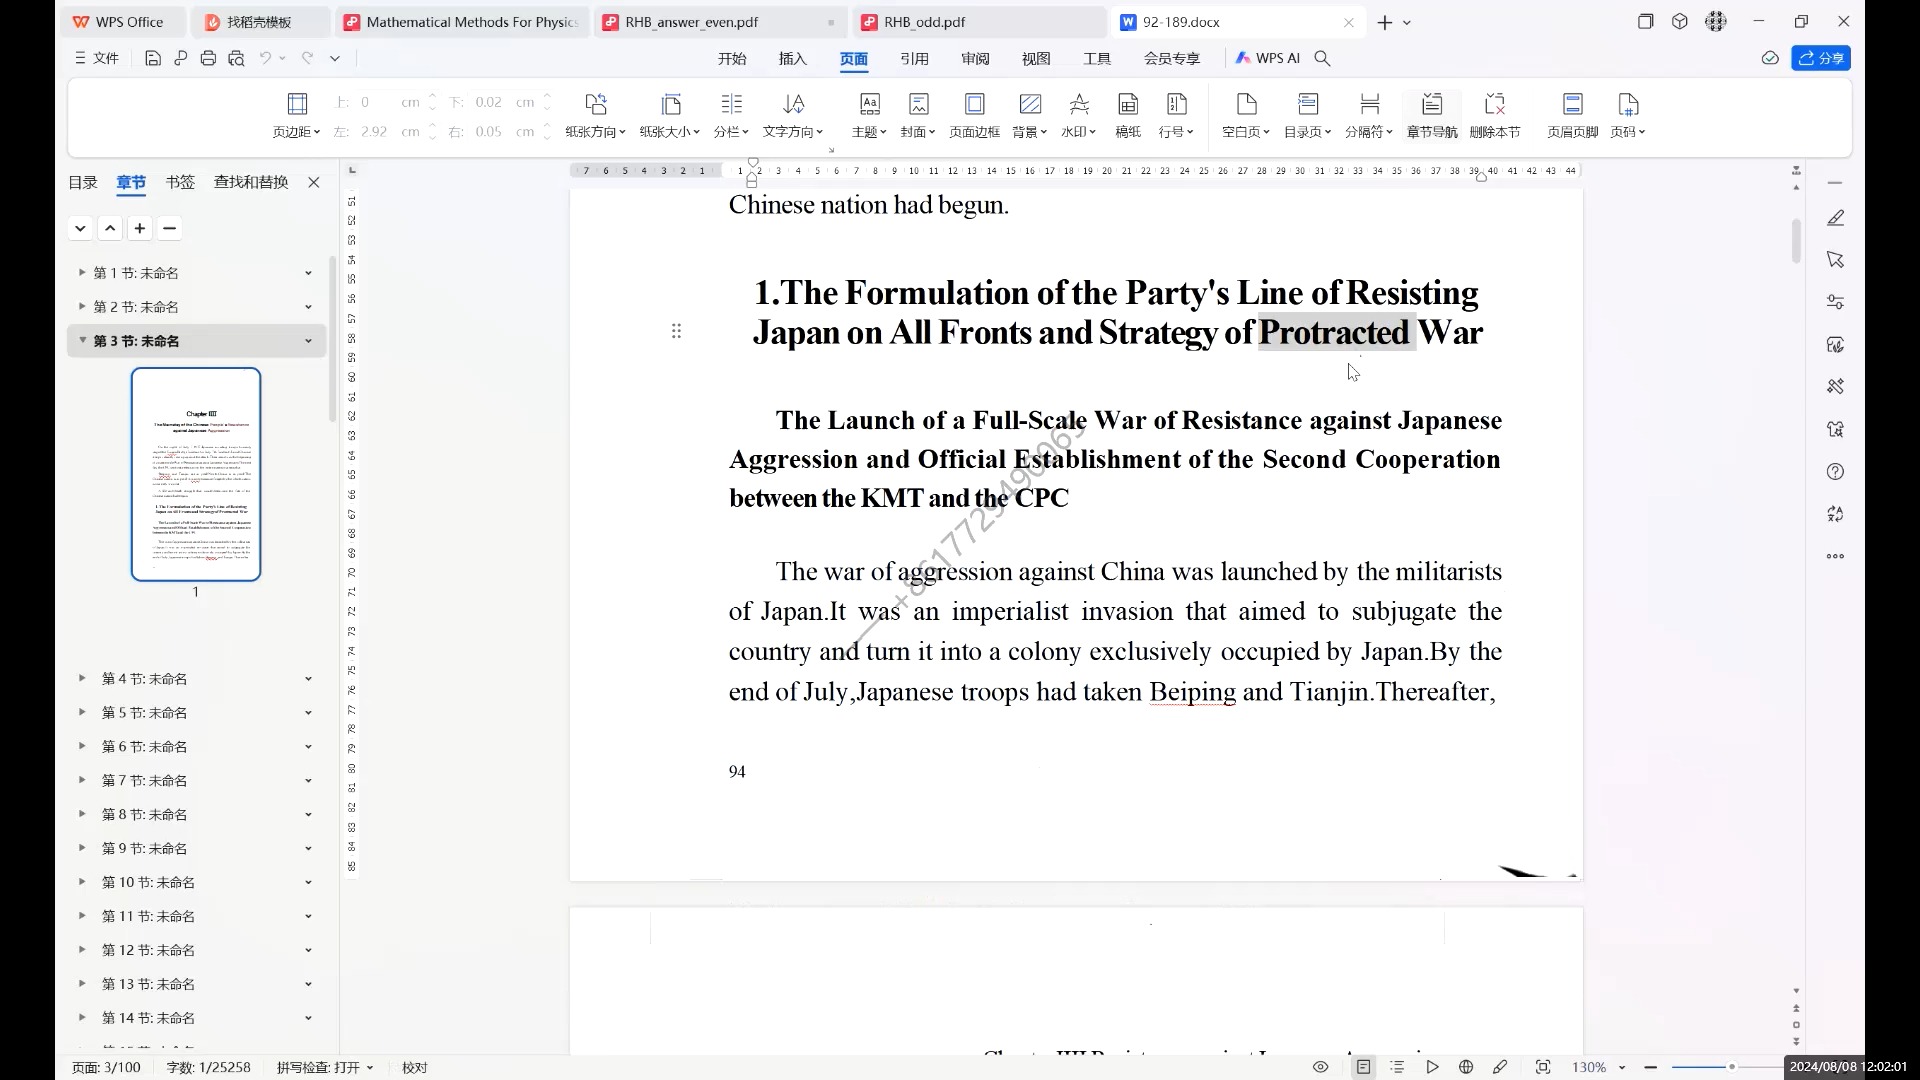The image size is (1920, 1080).
Task: Collapse the 第3节 section node
Action: (x=82, y=341)
